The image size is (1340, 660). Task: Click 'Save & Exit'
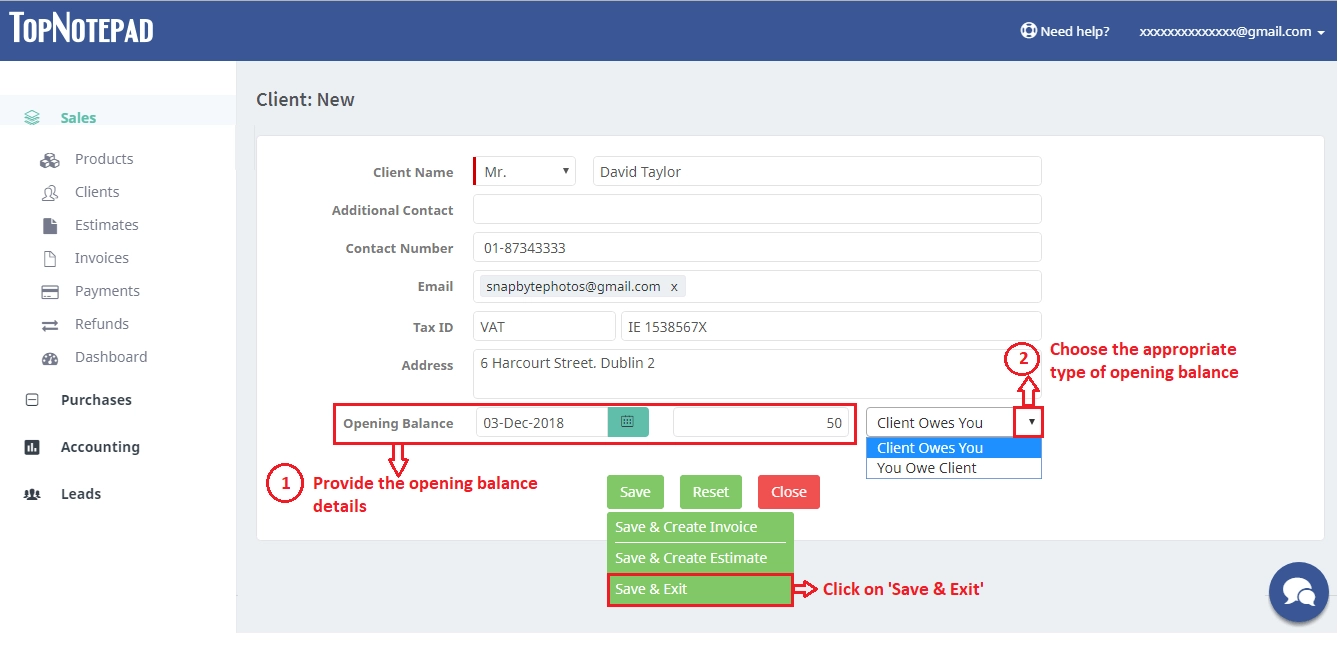click(x=699, y=589)
